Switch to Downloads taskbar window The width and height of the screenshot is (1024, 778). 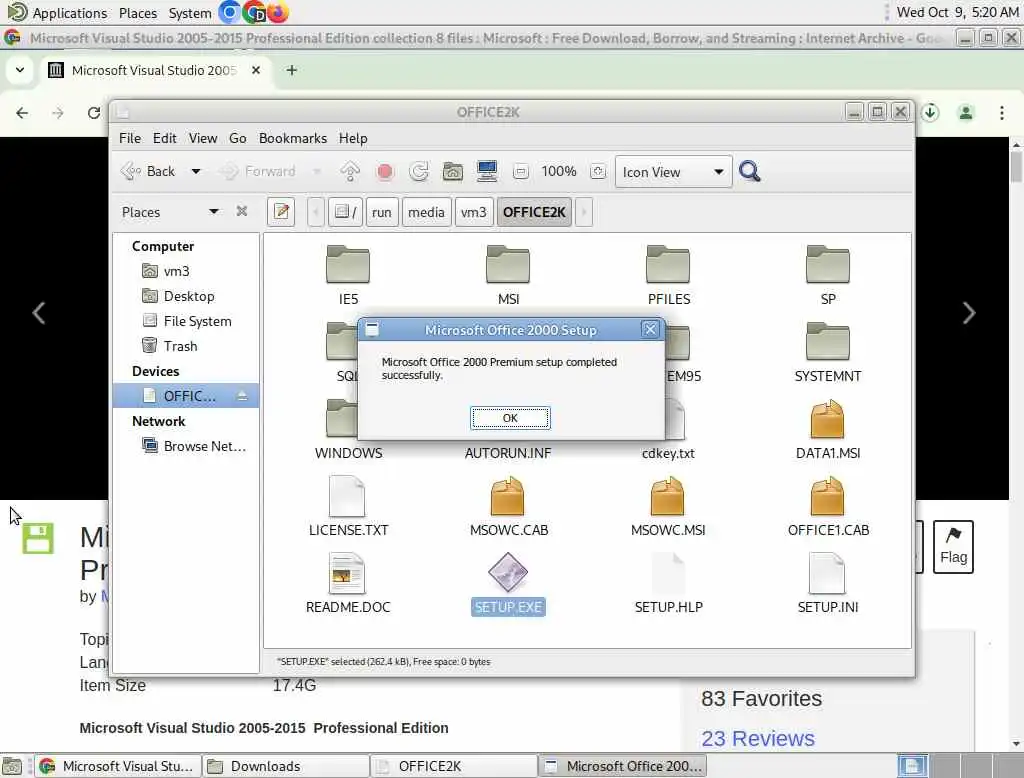286,766
